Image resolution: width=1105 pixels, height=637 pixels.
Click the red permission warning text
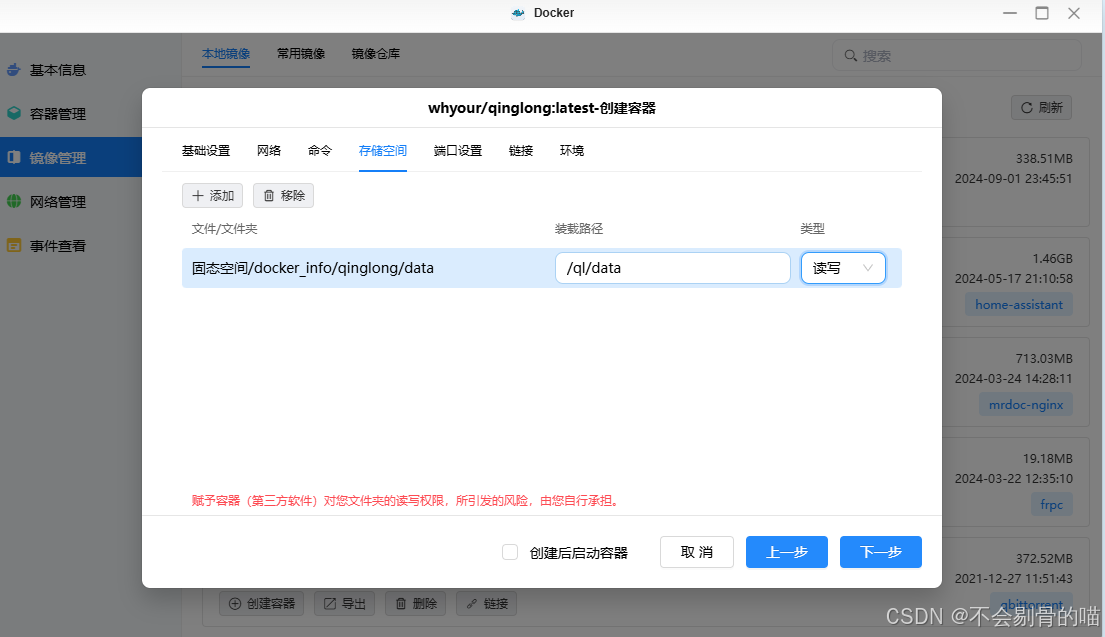407,502
